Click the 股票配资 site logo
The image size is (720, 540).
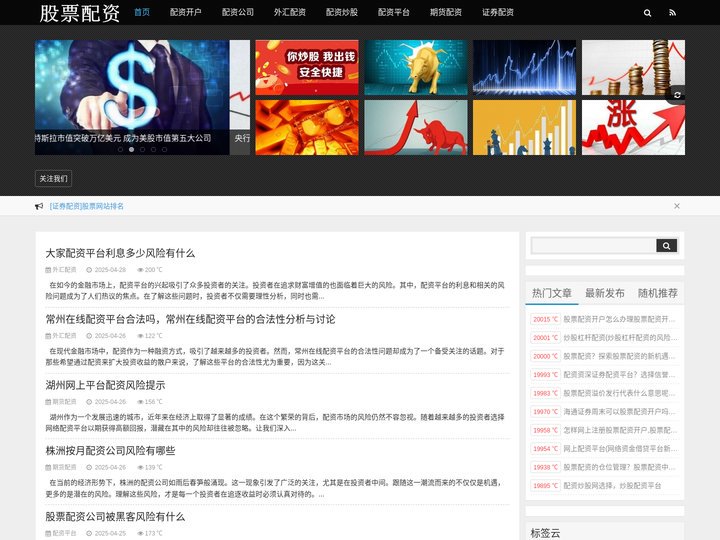79,13
